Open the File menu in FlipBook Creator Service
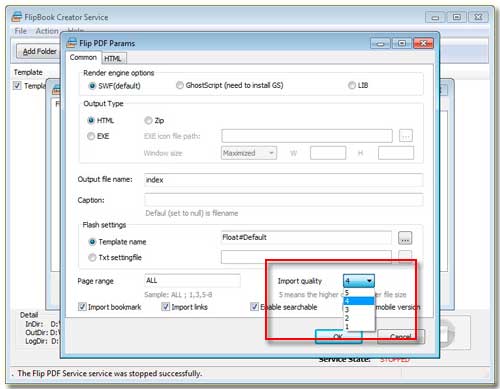 click(x=20, y=31)
